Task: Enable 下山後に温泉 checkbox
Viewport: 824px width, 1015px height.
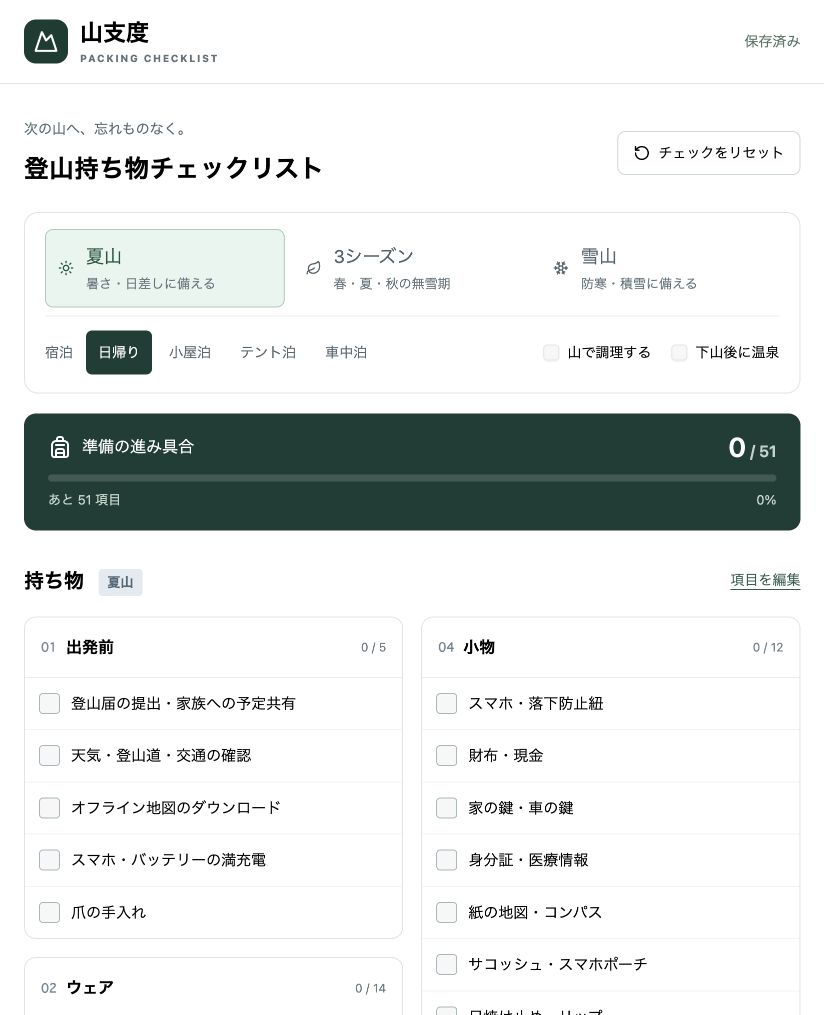Action: 679,352
